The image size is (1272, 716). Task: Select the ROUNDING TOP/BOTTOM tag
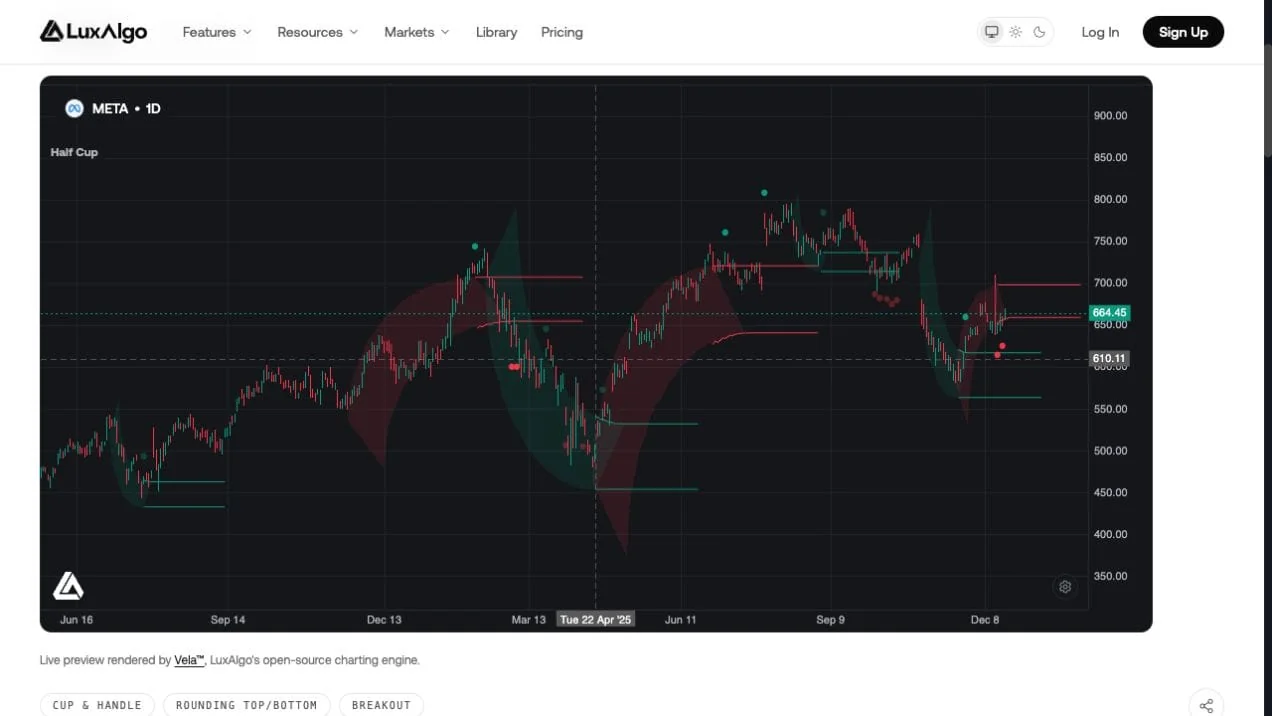tap(246, 705)
